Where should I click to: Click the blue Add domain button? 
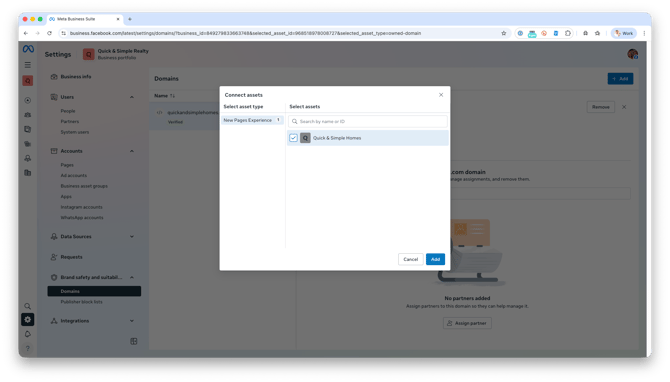click(620, 79)
